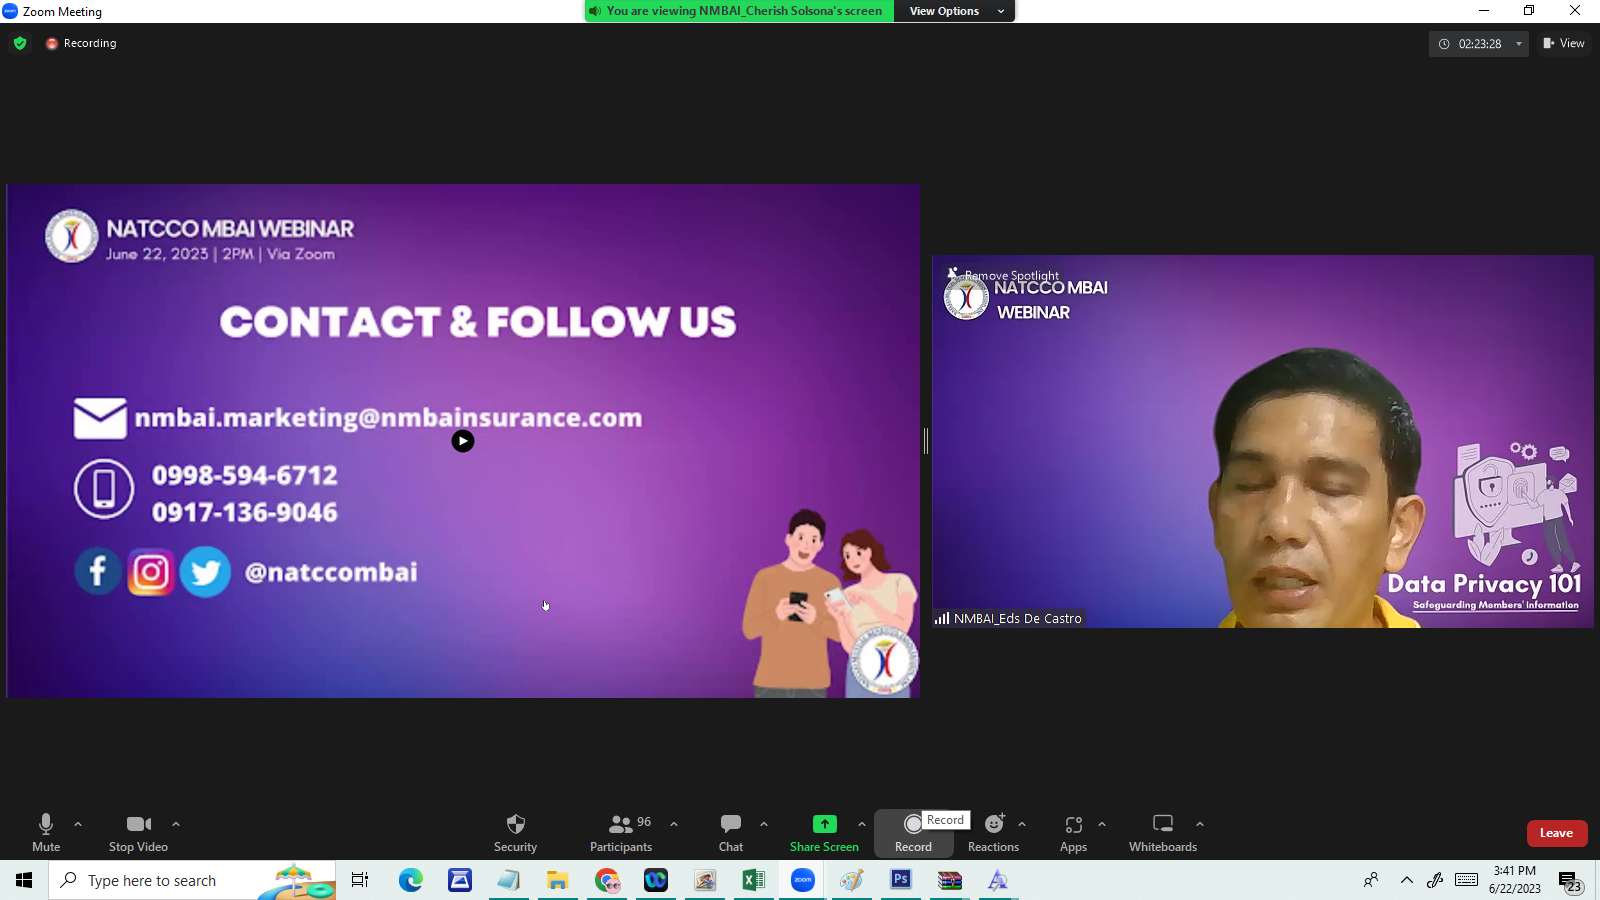Expand chat options arrow
Viewport: 1600px width, 900px height.
[764, 824]
